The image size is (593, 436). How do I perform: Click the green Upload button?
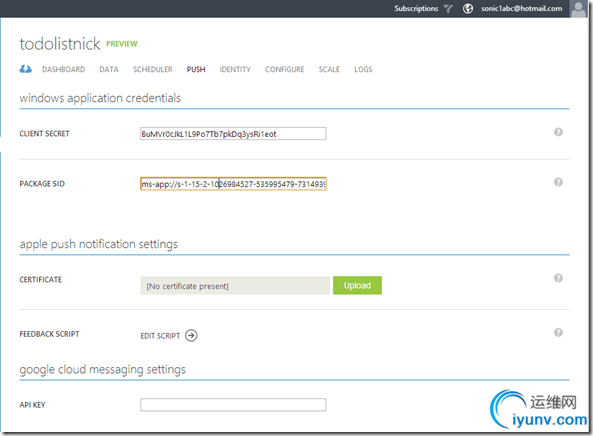click(x=357, y=285)
